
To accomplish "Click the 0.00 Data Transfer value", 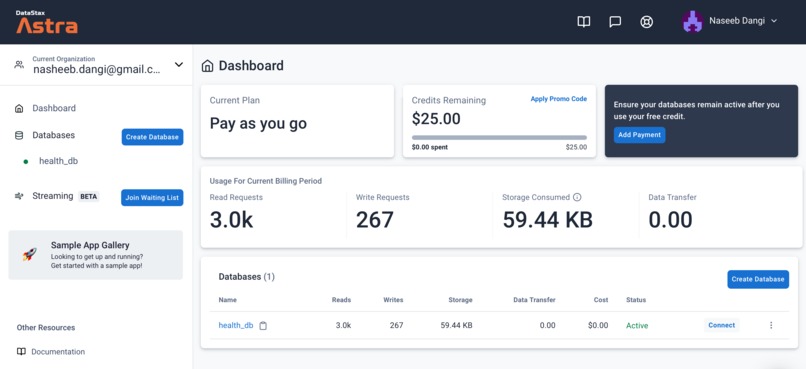I will (x=670, y=220).
